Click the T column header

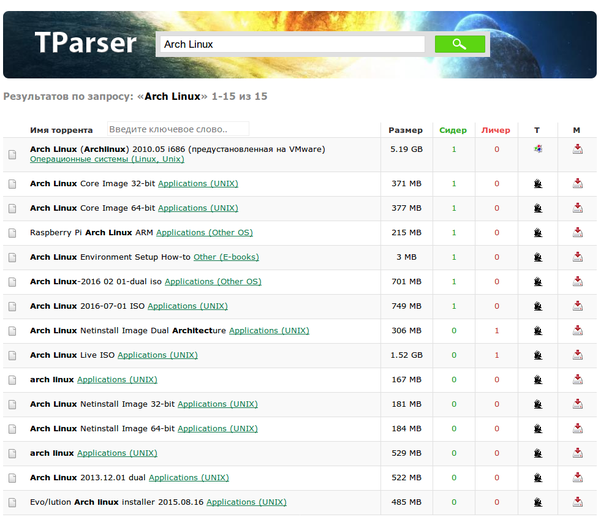click(x=537, y=130)
